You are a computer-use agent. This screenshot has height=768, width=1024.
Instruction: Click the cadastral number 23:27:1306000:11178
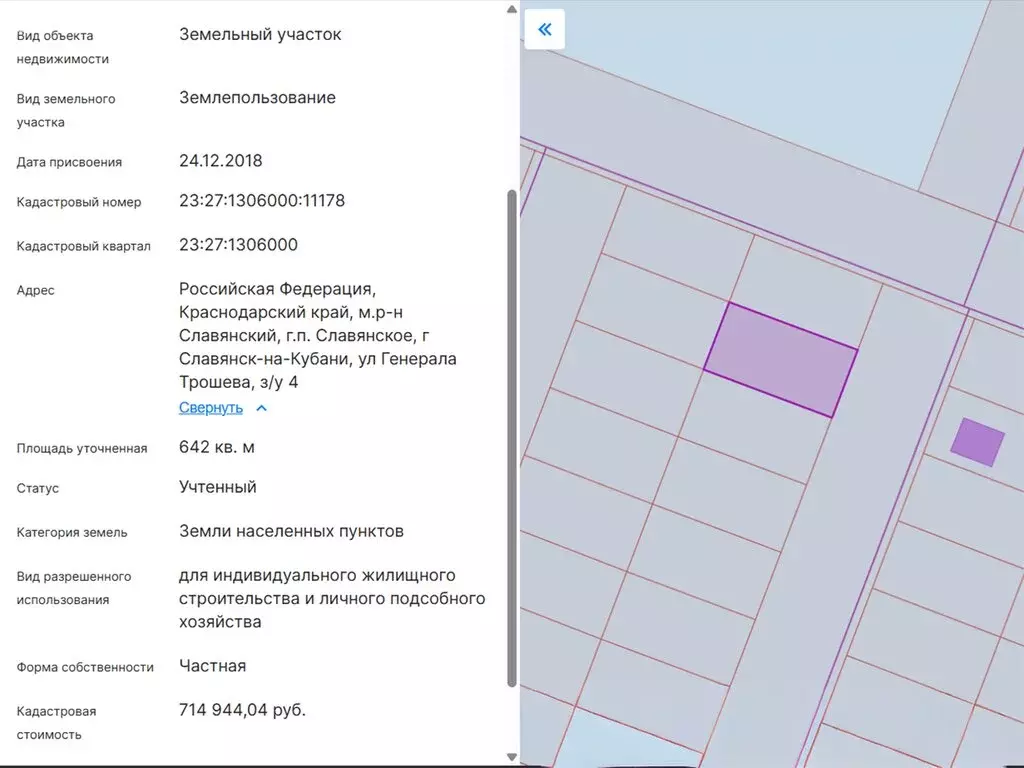tap(261, 201)
